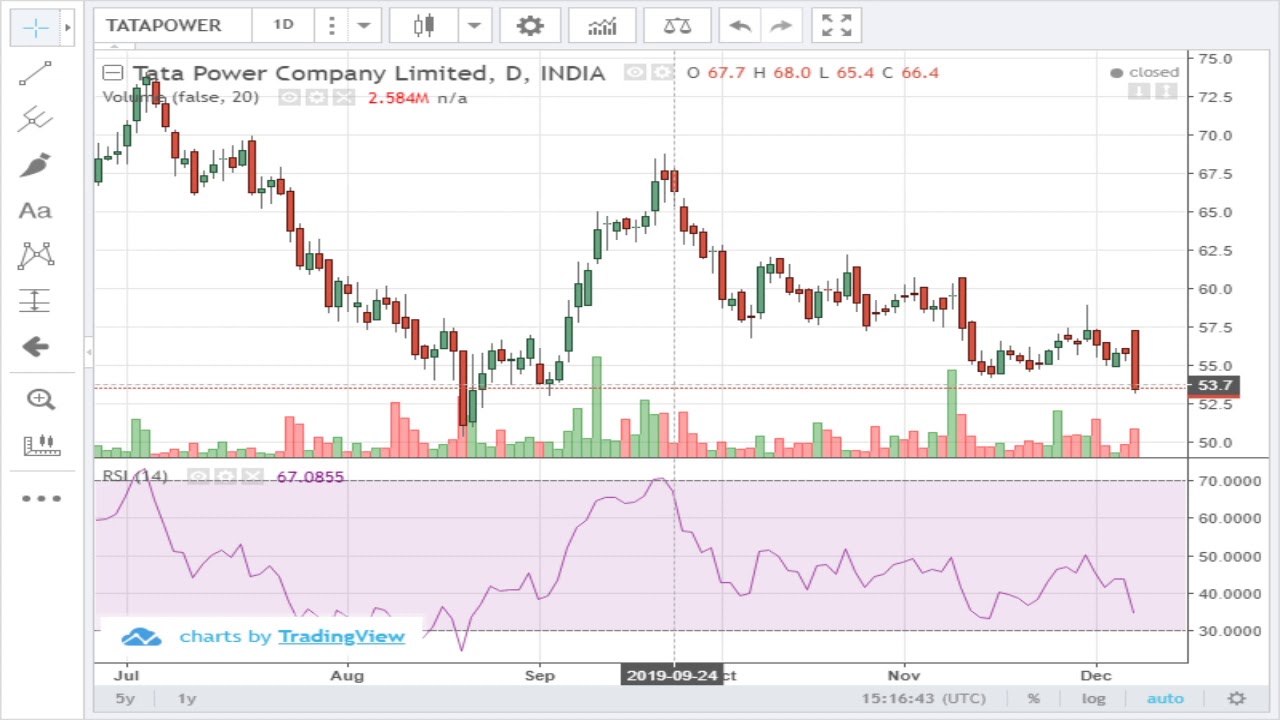Open the interval vertical-dots menu
Image resolution: width=1280 pixels, height=720 pixels.
pyautogui.click(x=331, y=25)
